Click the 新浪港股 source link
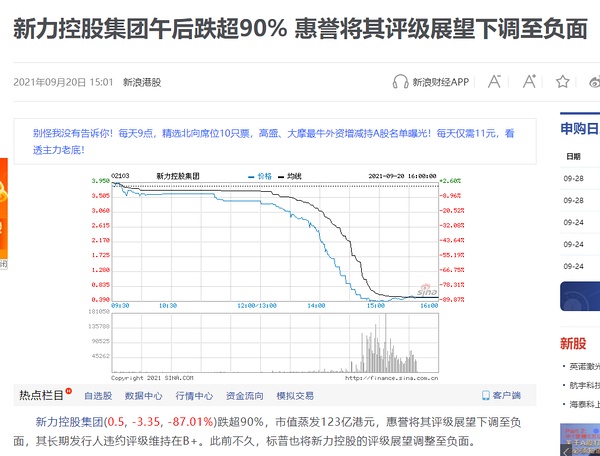 tap(141, 83)
